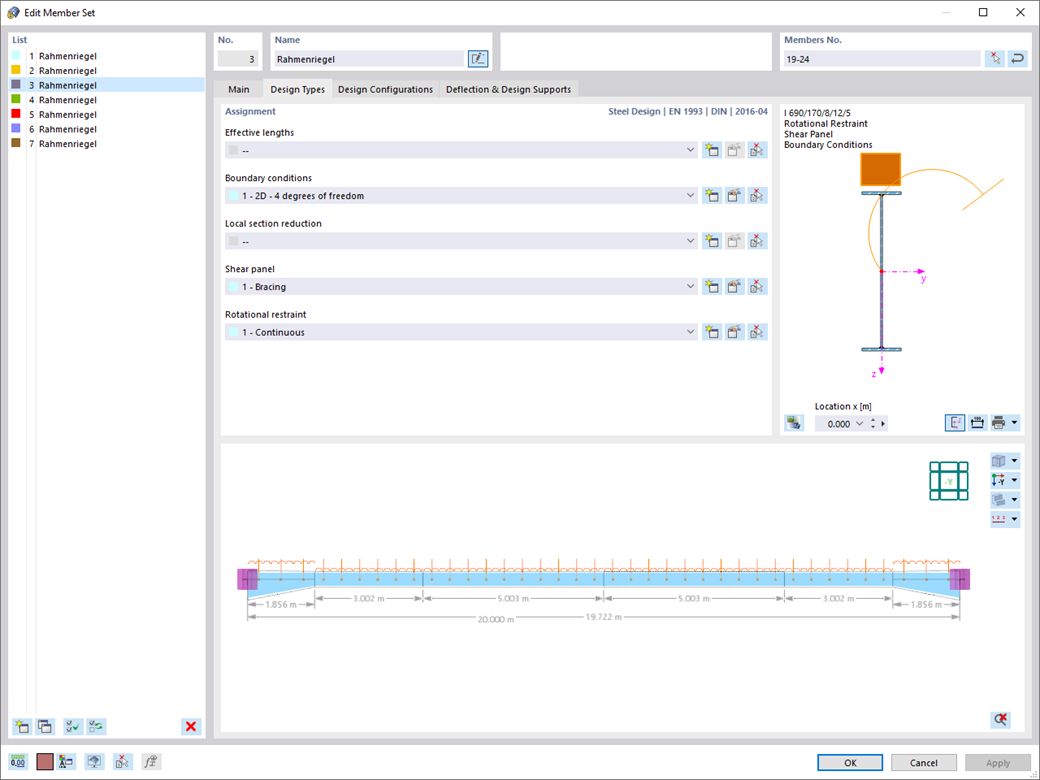
Task: Click select members in graphic icon
Action: [x=995, y=59]
